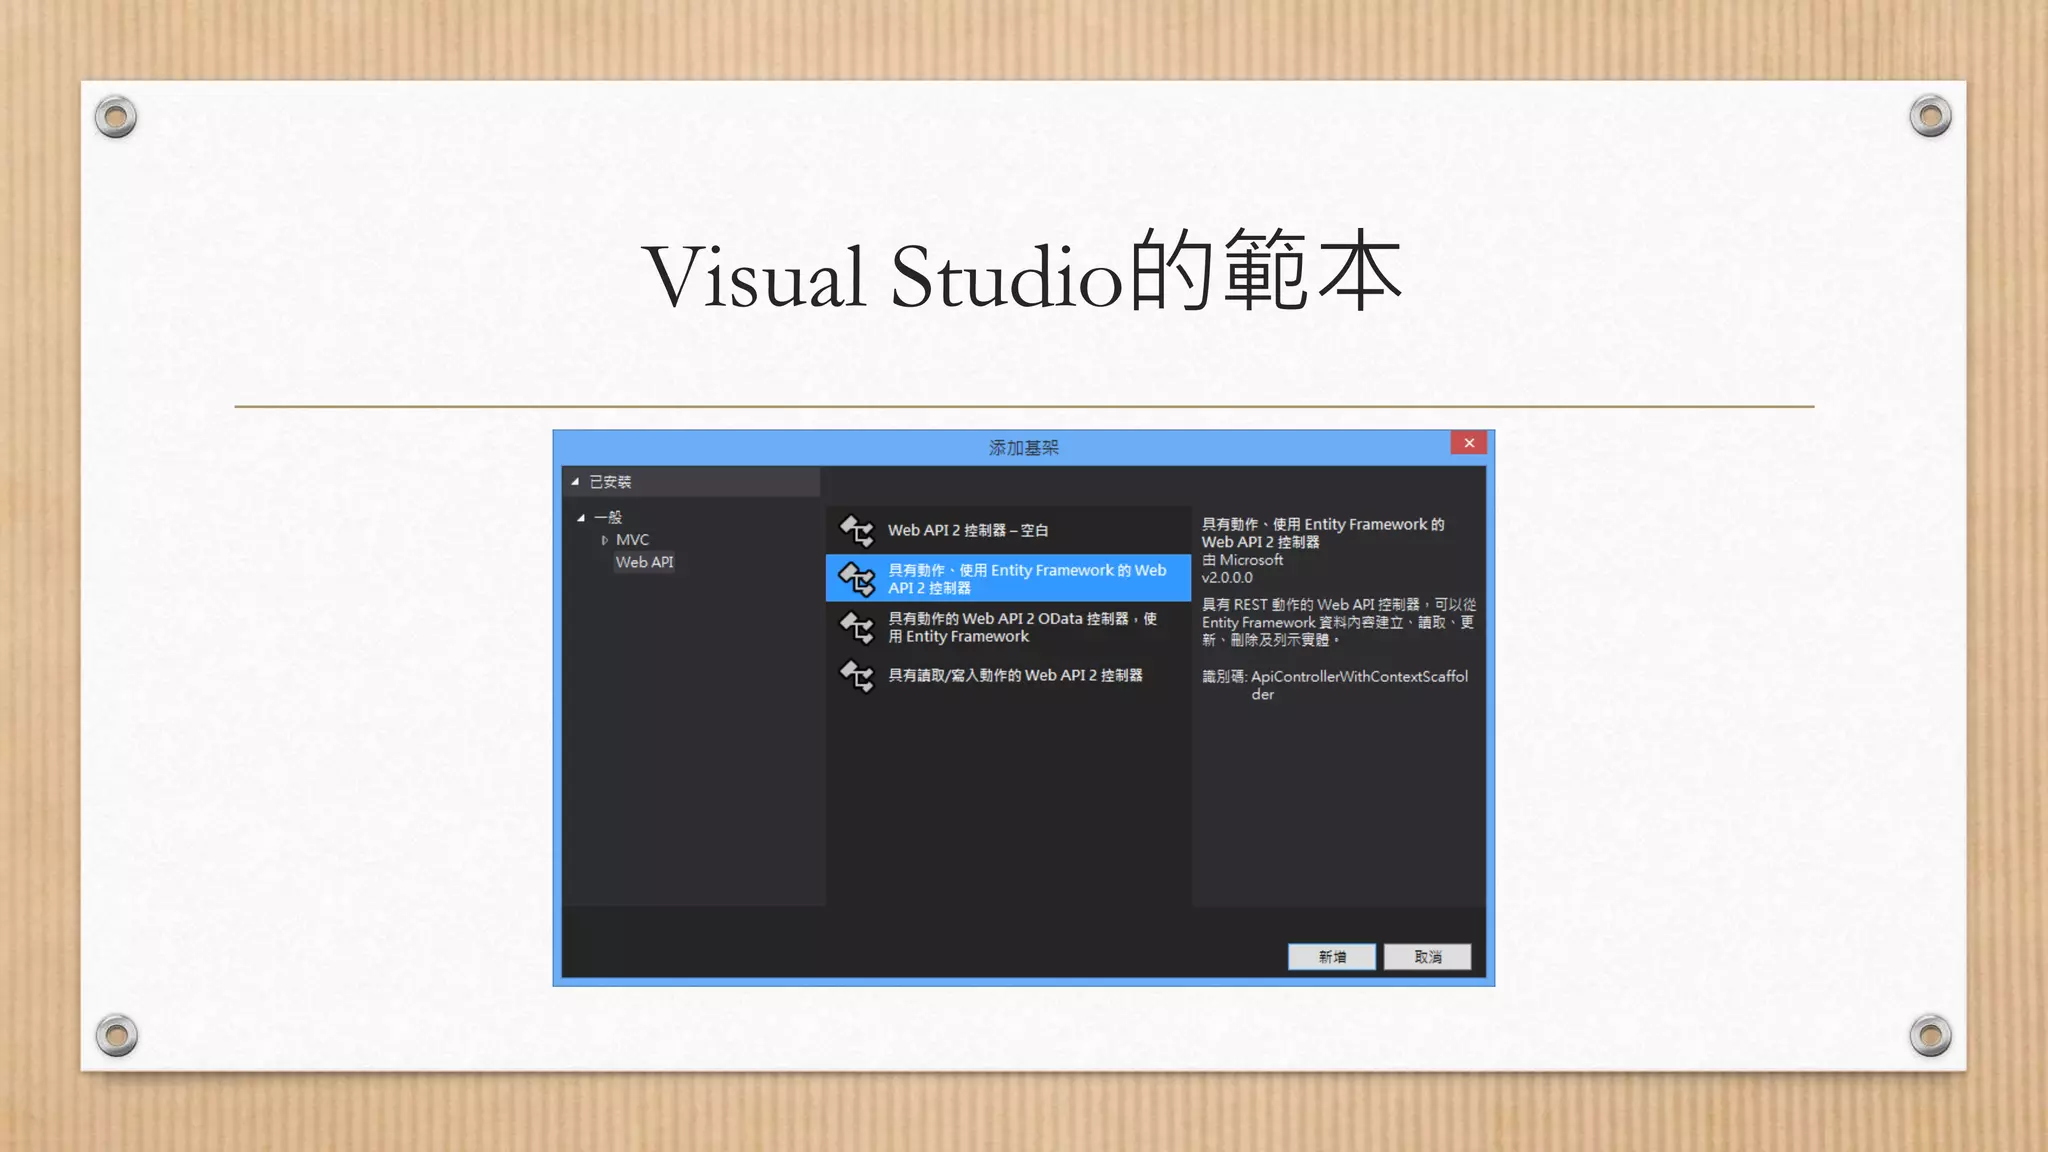2048x1152 pixels.
Task: Select the MVC category
Action: (x=632, y=540)
